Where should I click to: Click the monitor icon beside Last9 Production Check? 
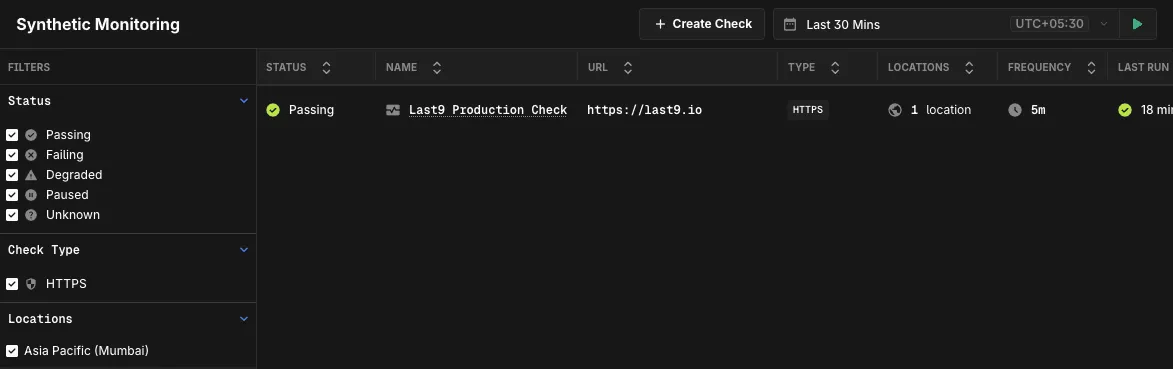coord(393,110)
